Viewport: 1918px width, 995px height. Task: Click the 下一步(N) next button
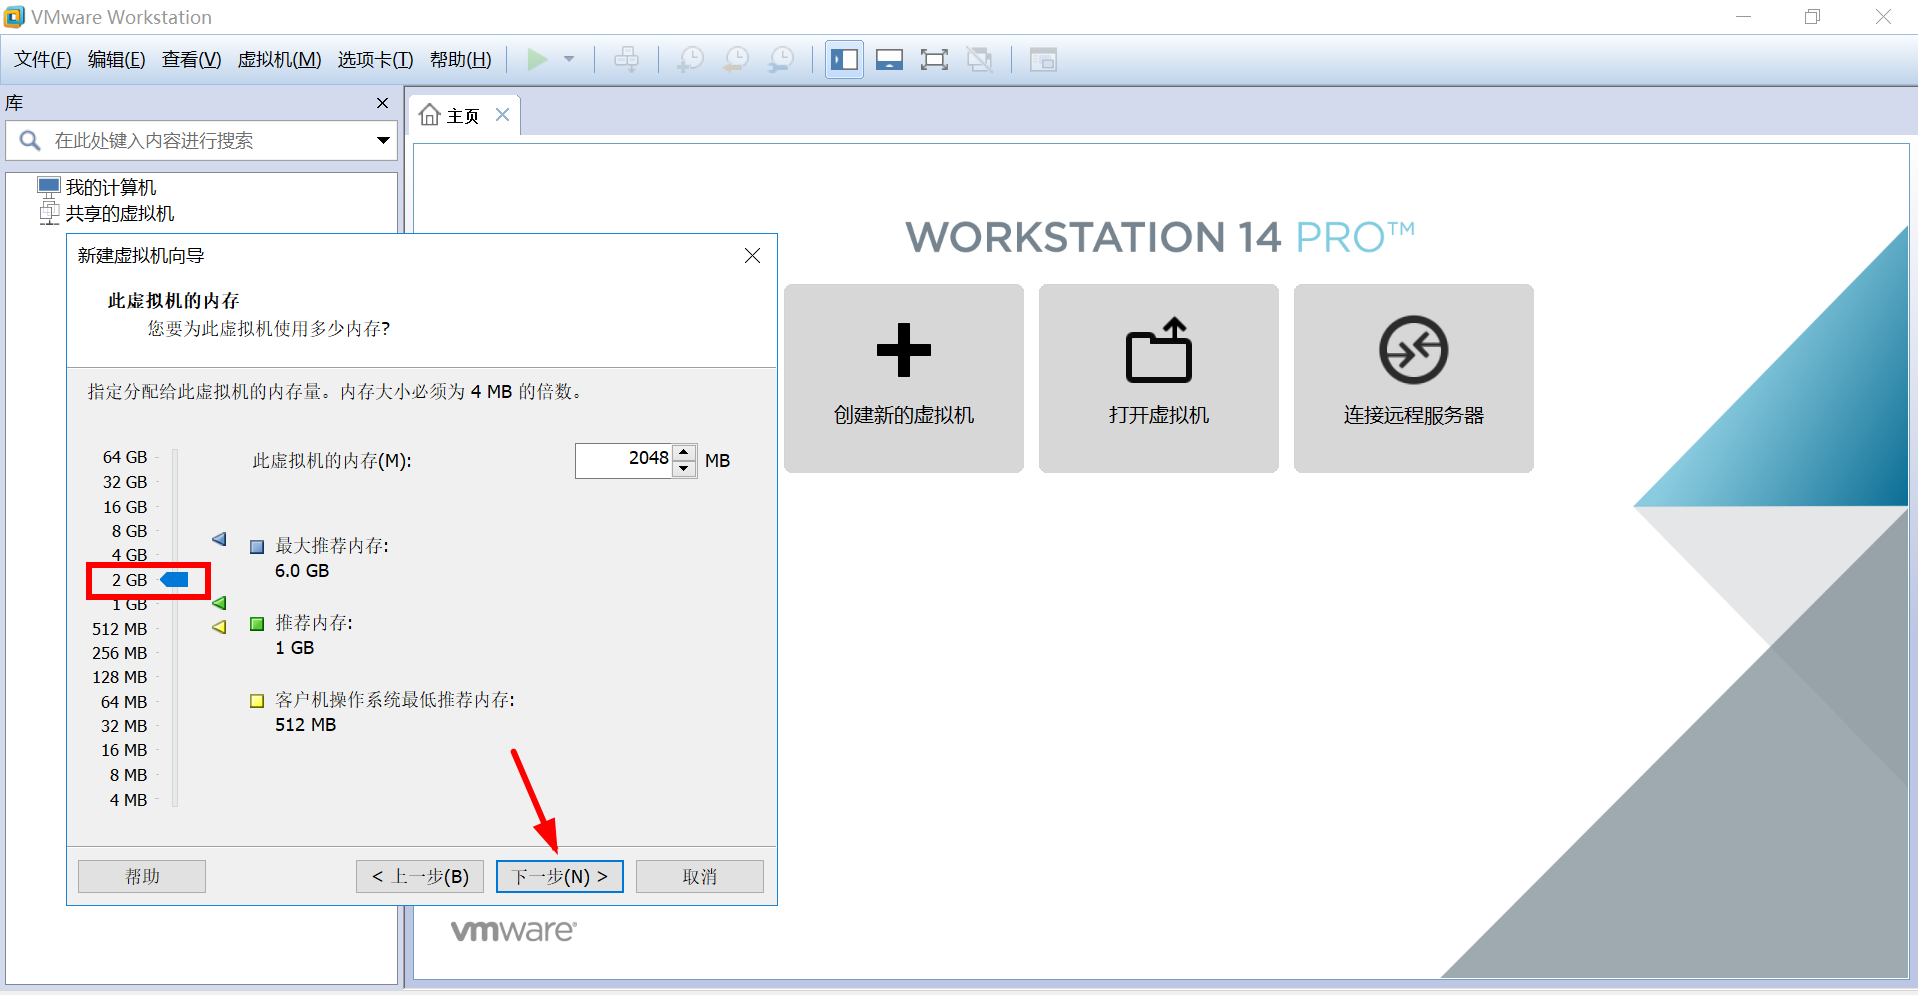560,876
